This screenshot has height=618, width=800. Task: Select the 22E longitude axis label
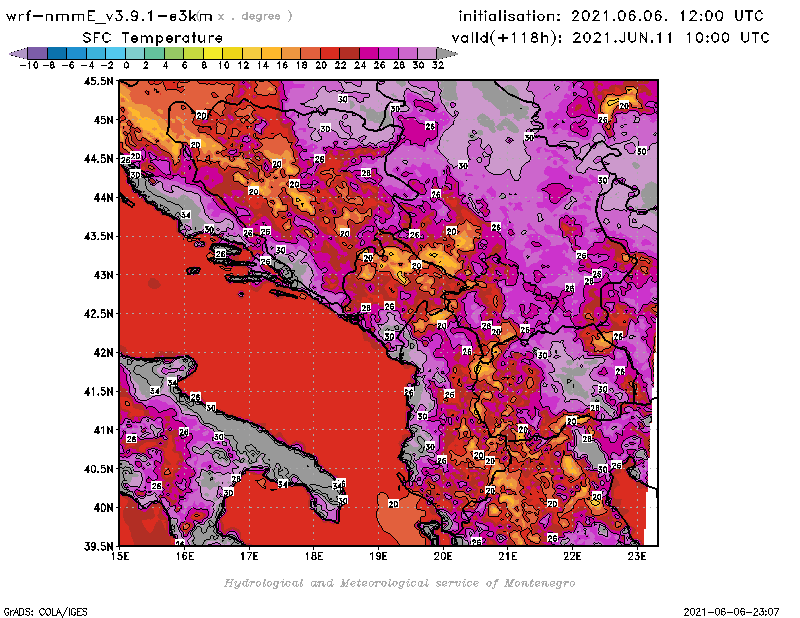pos(572,556)
